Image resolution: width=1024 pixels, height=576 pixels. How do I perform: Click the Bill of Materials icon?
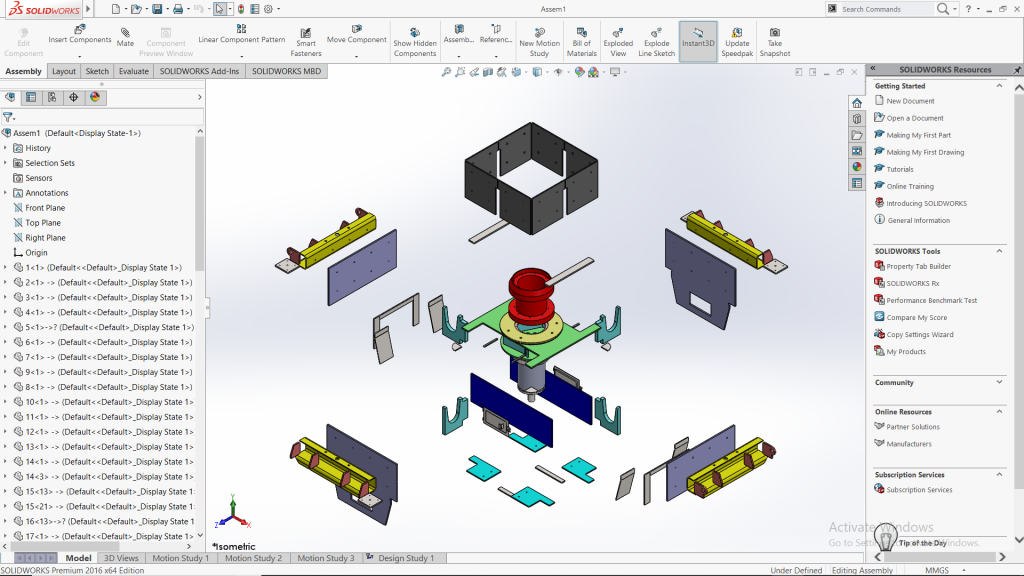[581, 41]
